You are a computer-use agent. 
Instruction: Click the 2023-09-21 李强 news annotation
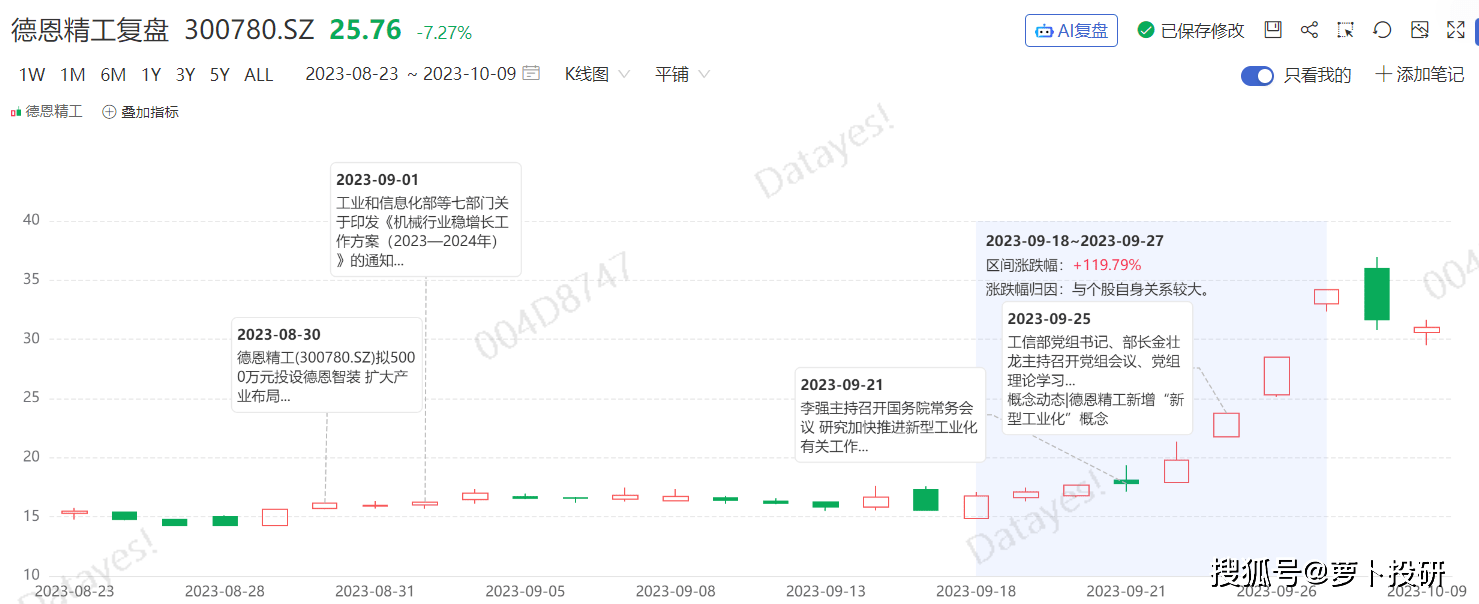[890, 414]
